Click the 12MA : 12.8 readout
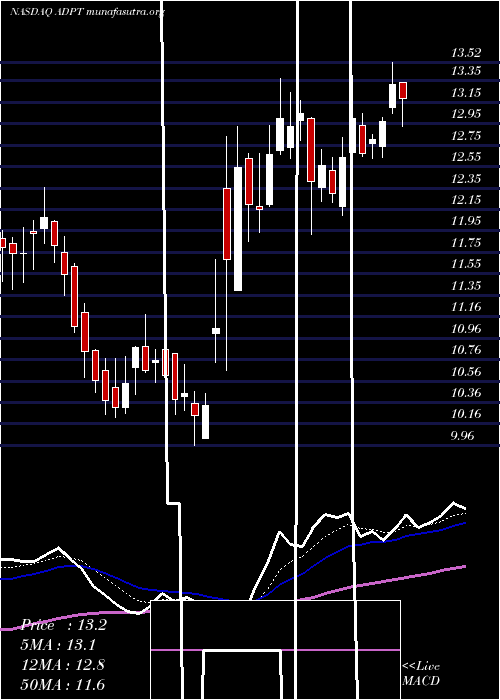Image resolution: width=500 pixels, height=700 pixels. click(63, 665)
